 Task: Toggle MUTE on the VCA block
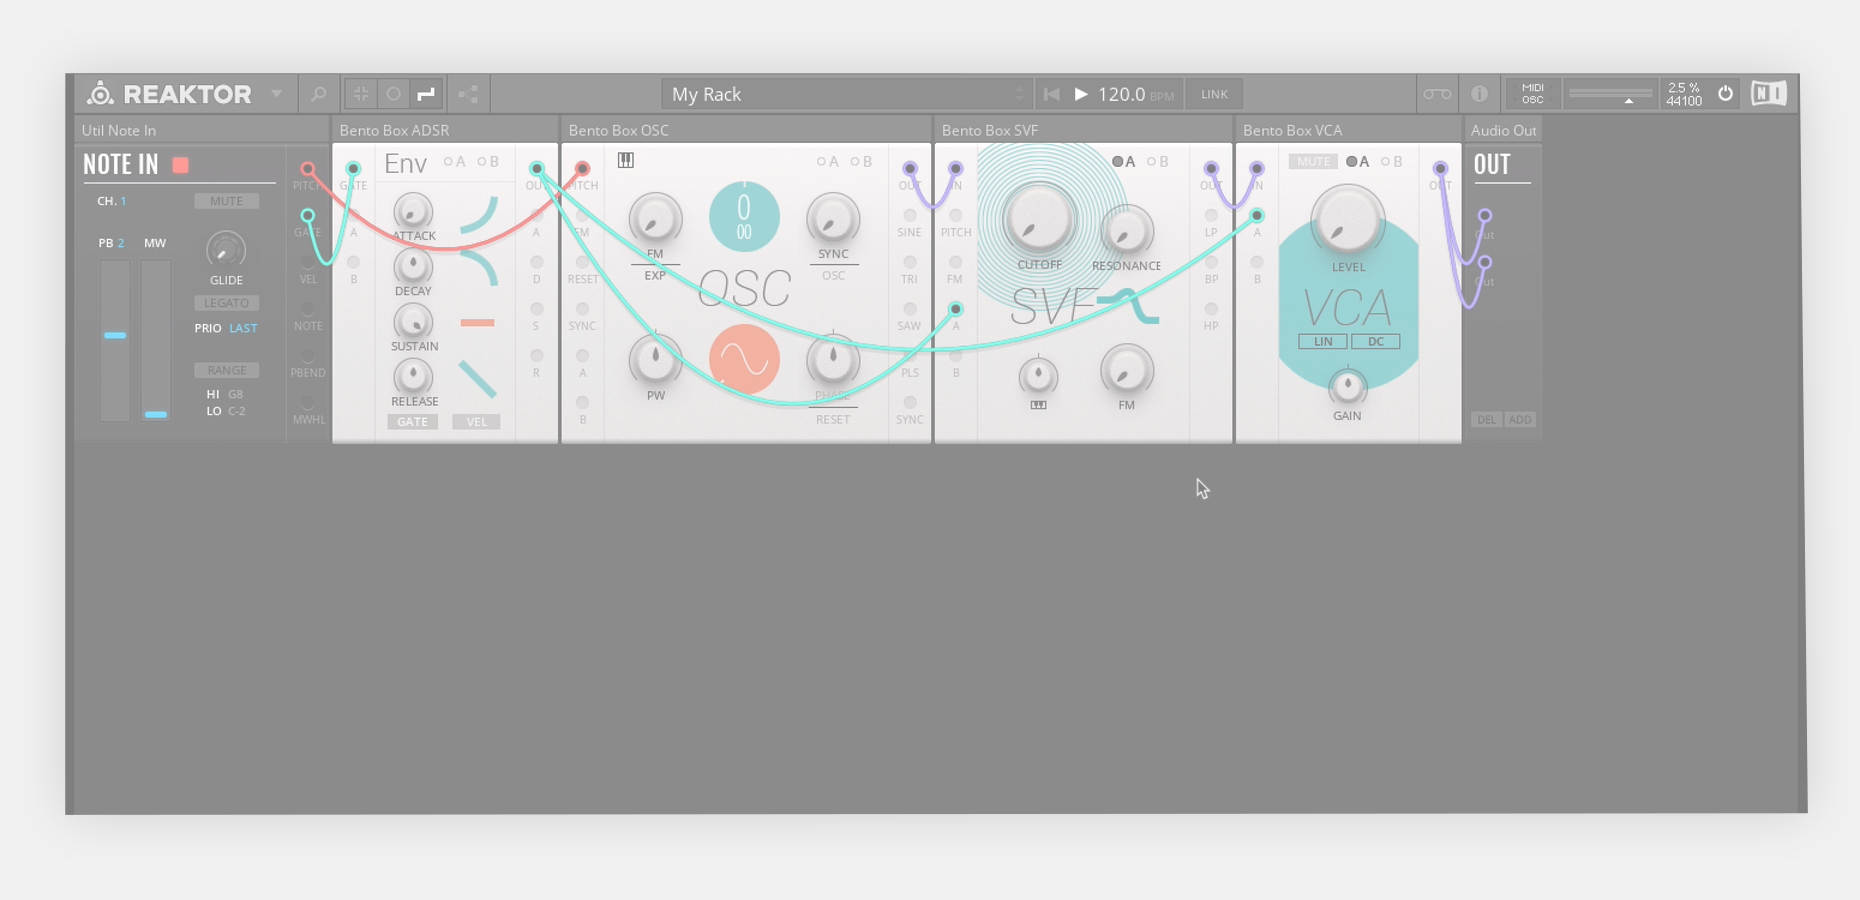1313,162
